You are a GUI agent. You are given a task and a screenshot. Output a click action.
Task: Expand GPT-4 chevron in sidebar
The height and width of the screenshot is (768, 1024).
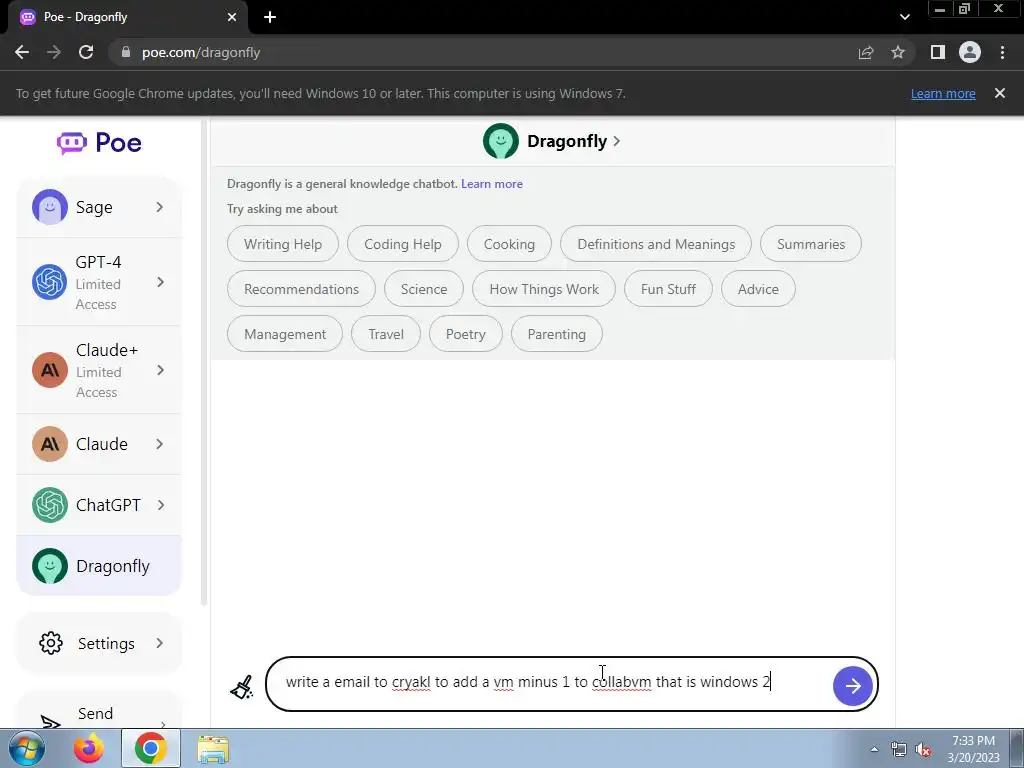point(160,282)
